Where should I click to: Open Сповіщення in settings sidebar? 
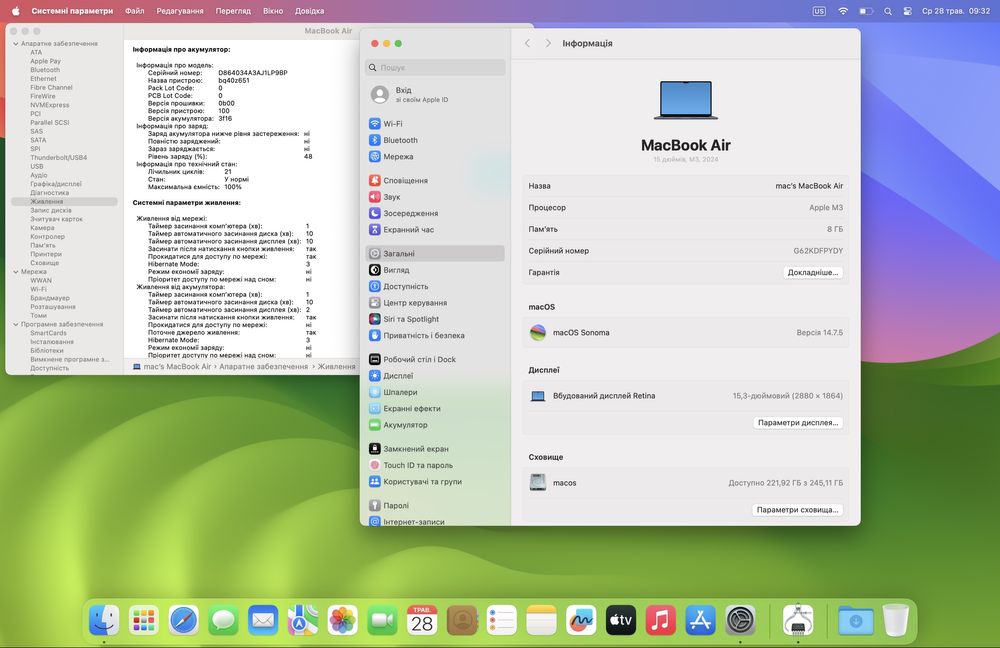click(435, 180)
